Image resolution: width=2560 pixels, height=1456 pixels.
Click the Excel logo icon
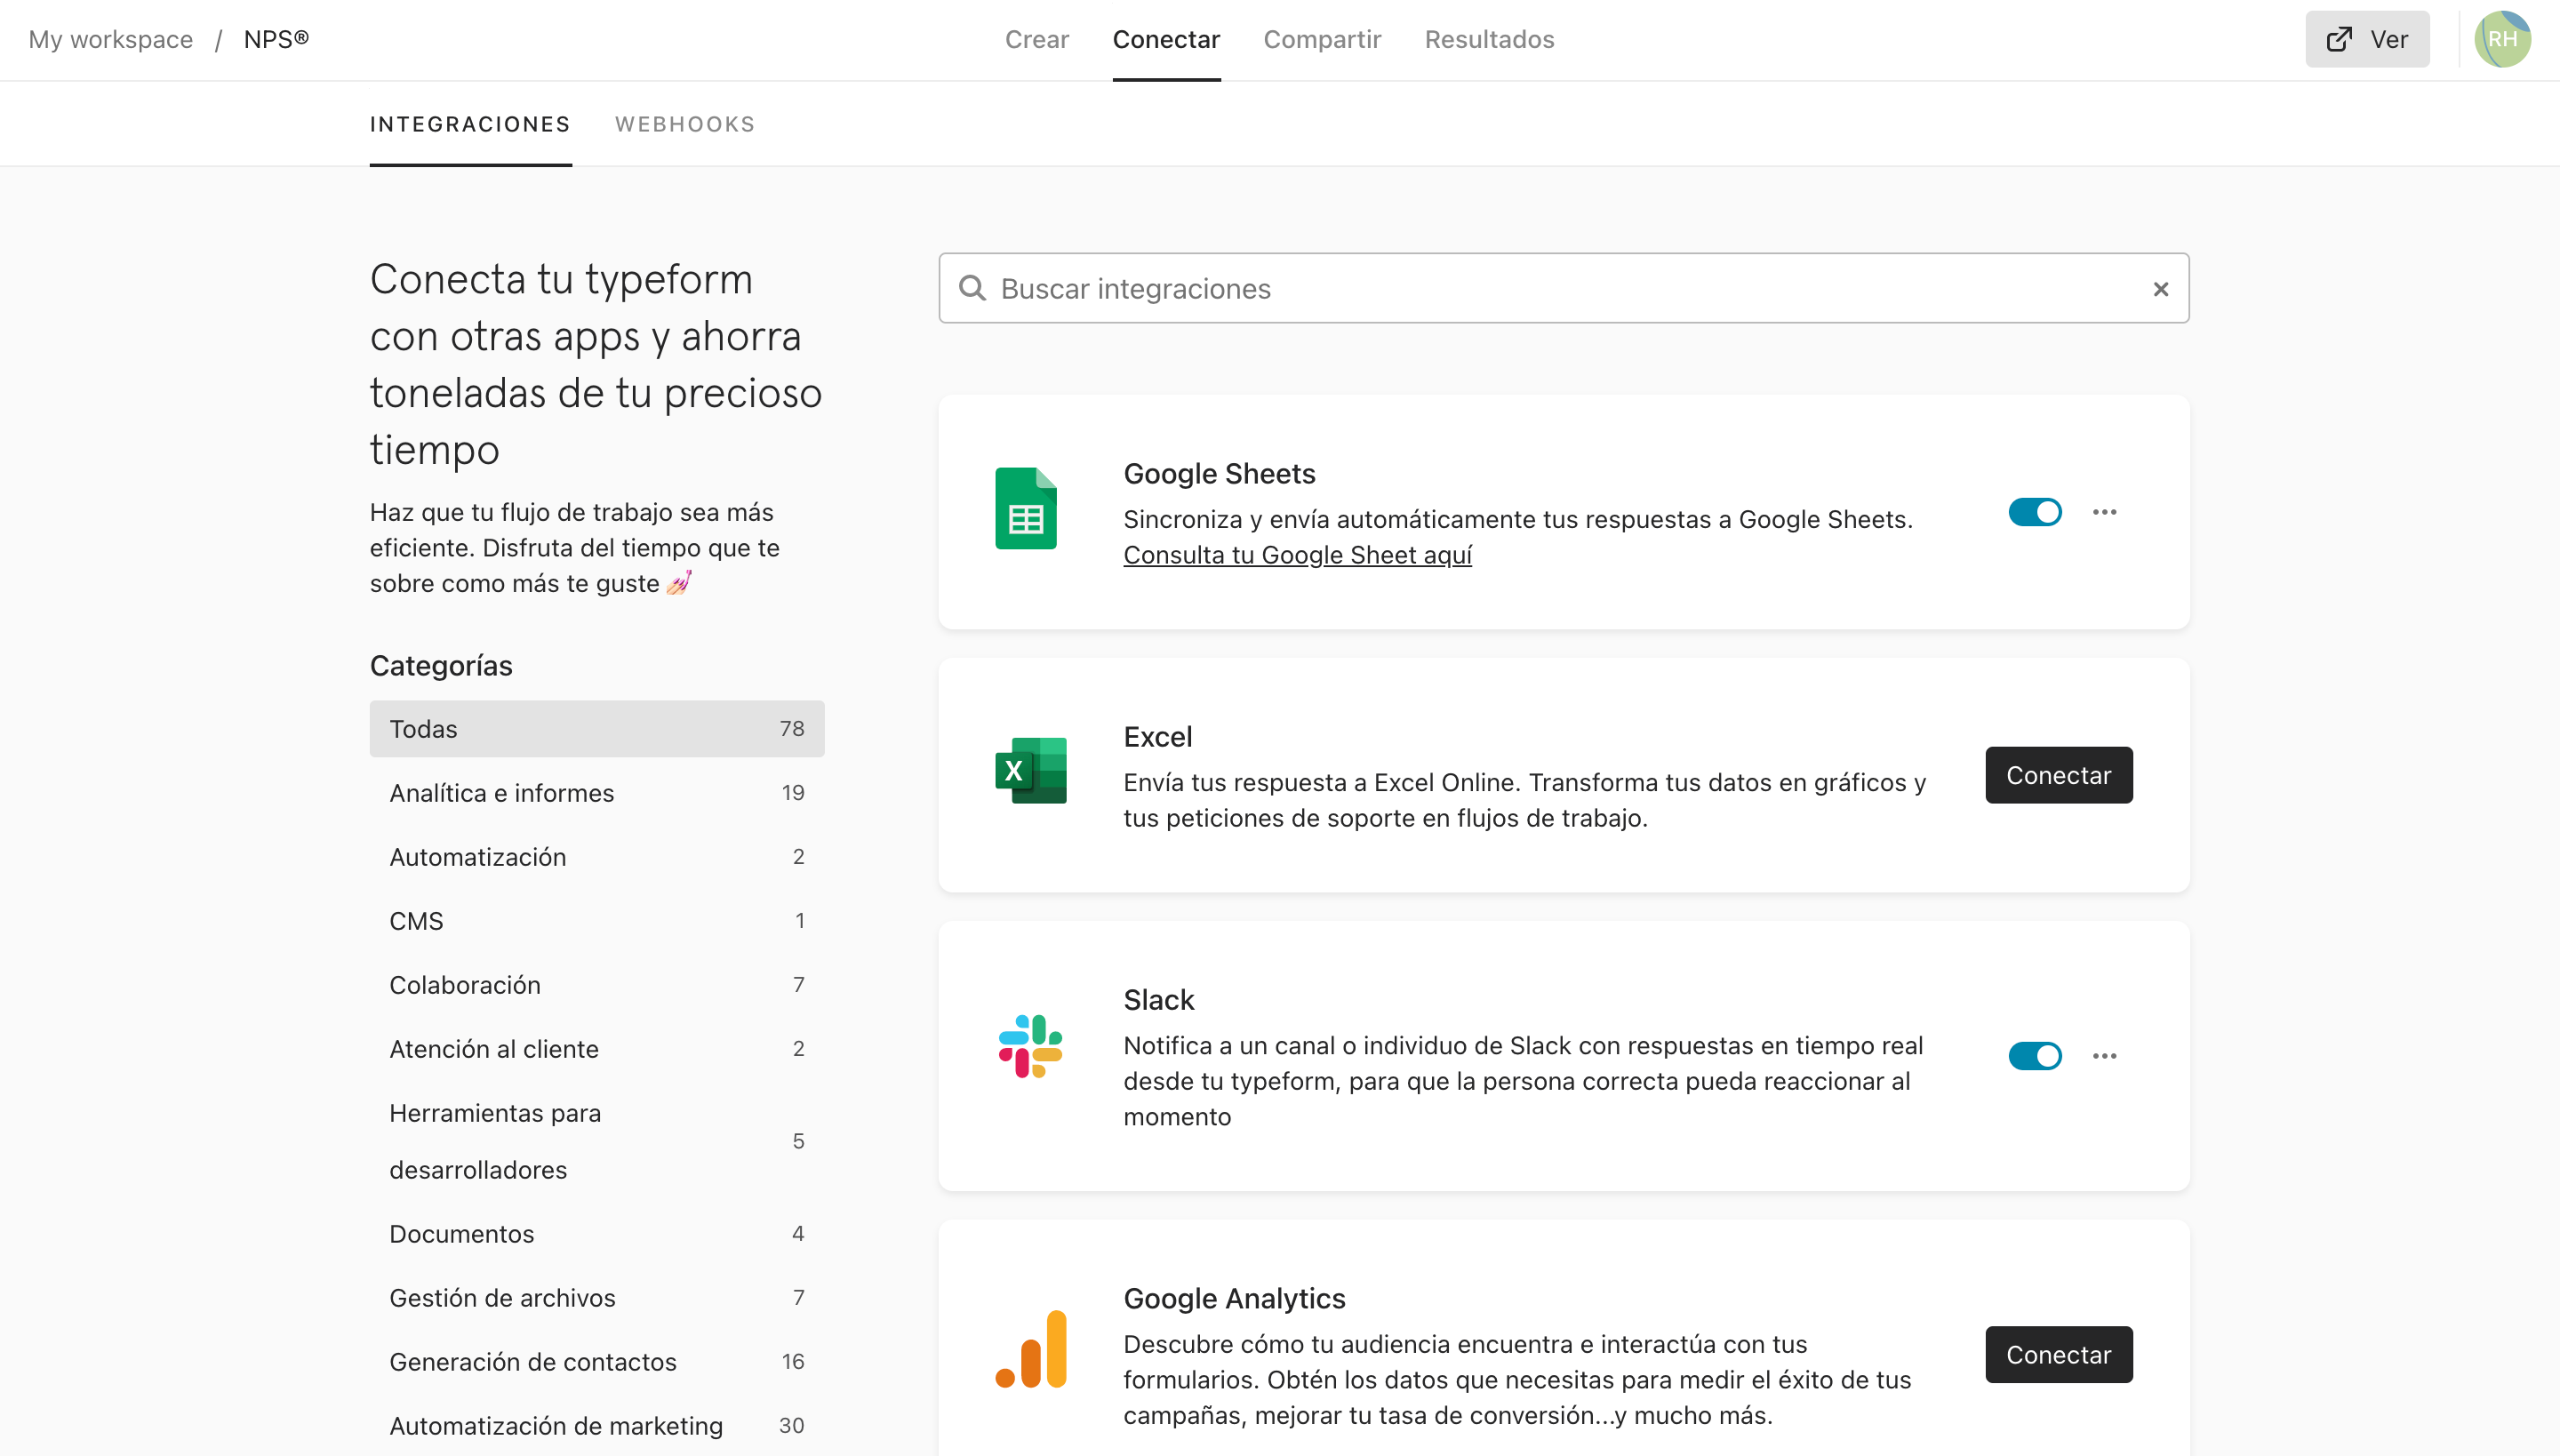pyautogui.click(x=1030, y=771)
